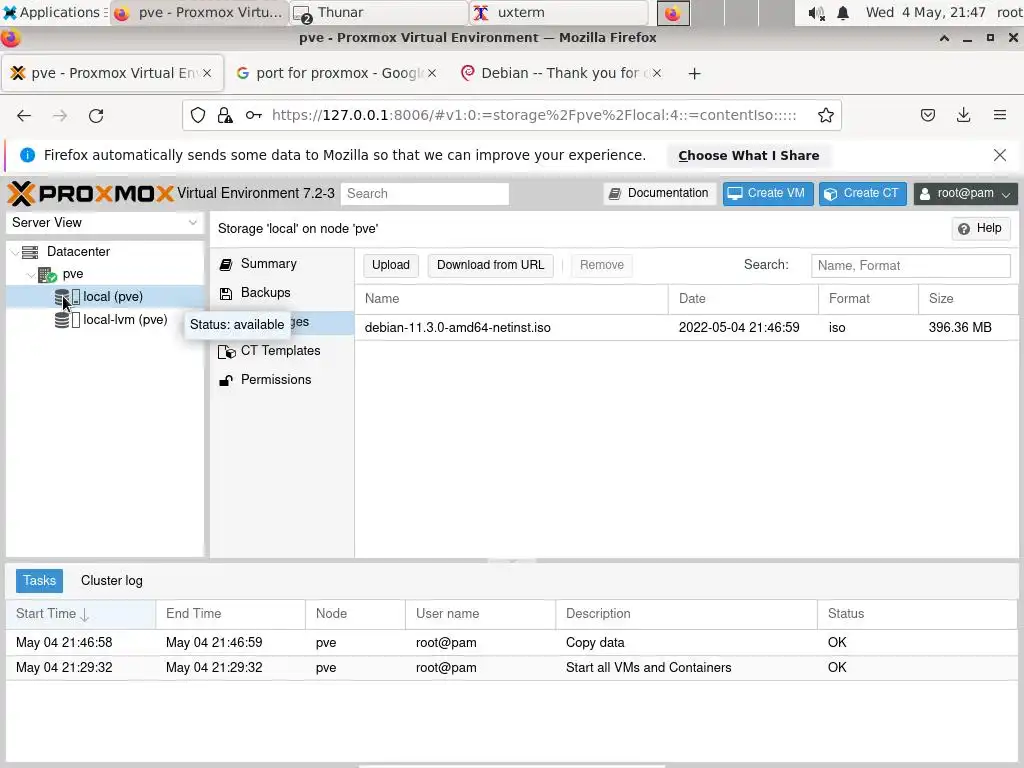Image resolution: width=1024 pixels, height=768 pixels.
Task: Click Firefox's back arrow
Action: pos(24,116)
